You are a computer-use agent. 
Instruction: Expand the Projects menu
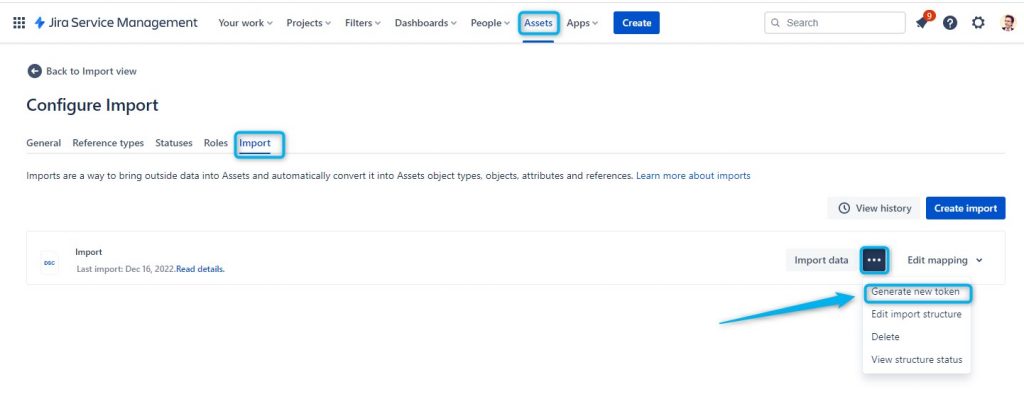pos(309,23)
